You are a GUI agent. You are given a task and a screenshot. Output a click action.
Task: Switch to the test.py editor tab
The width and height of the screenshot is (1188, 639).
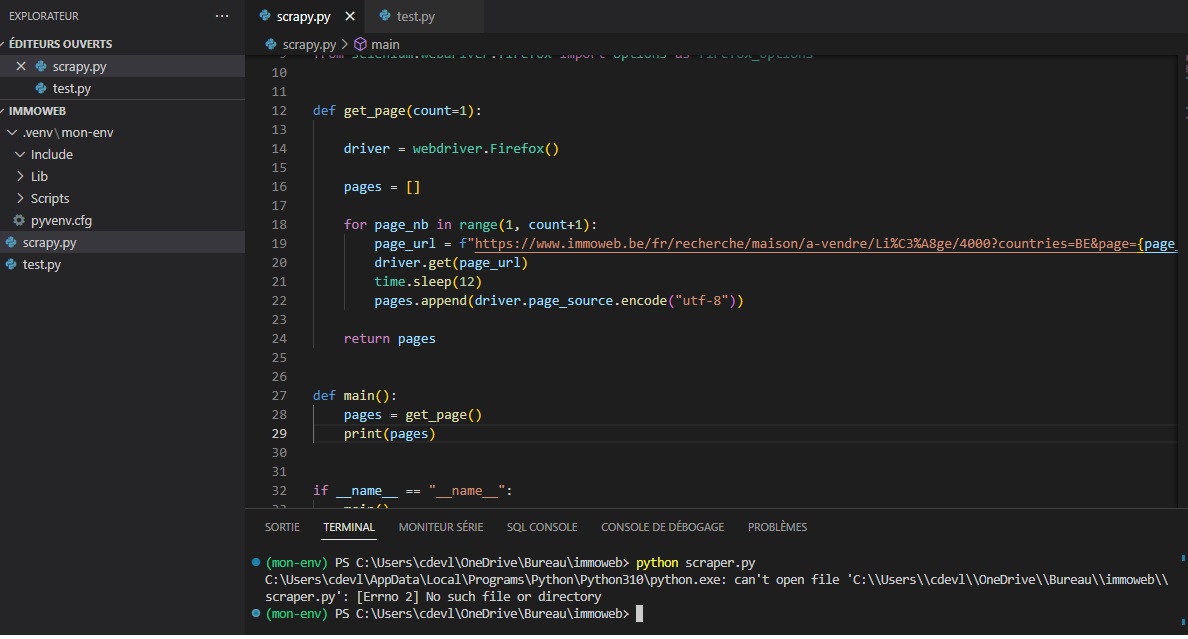point(415,16)
